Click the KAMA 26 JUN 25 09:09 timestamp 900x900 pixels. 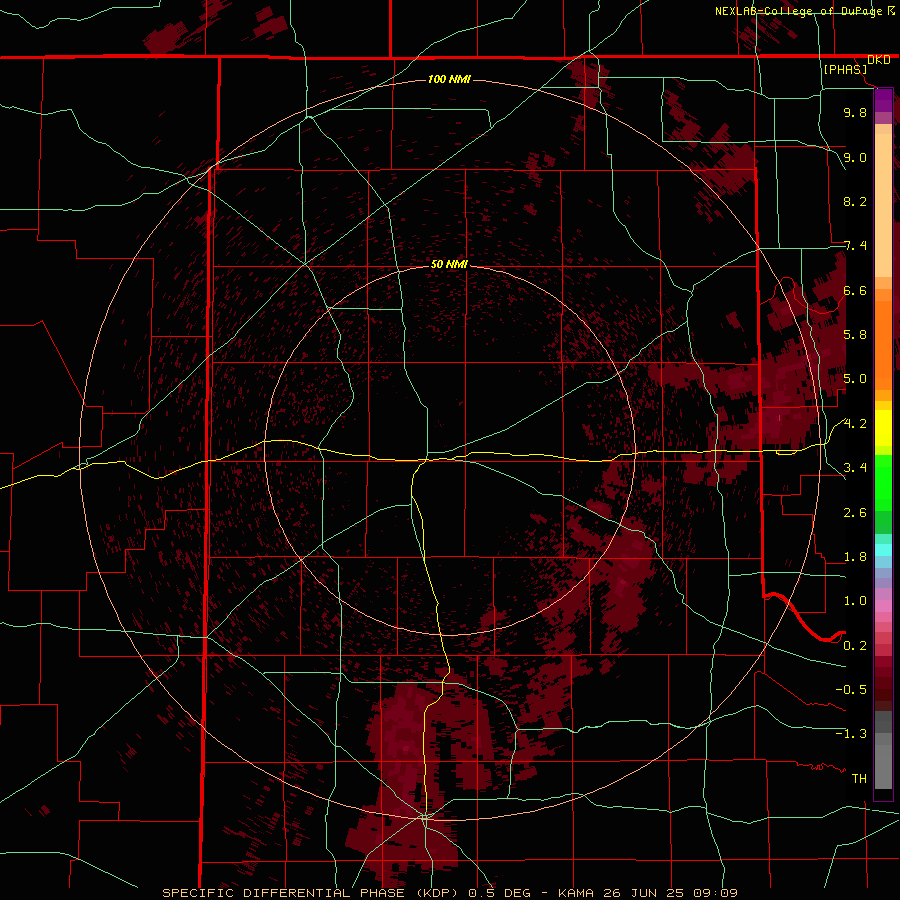[647, 893]
